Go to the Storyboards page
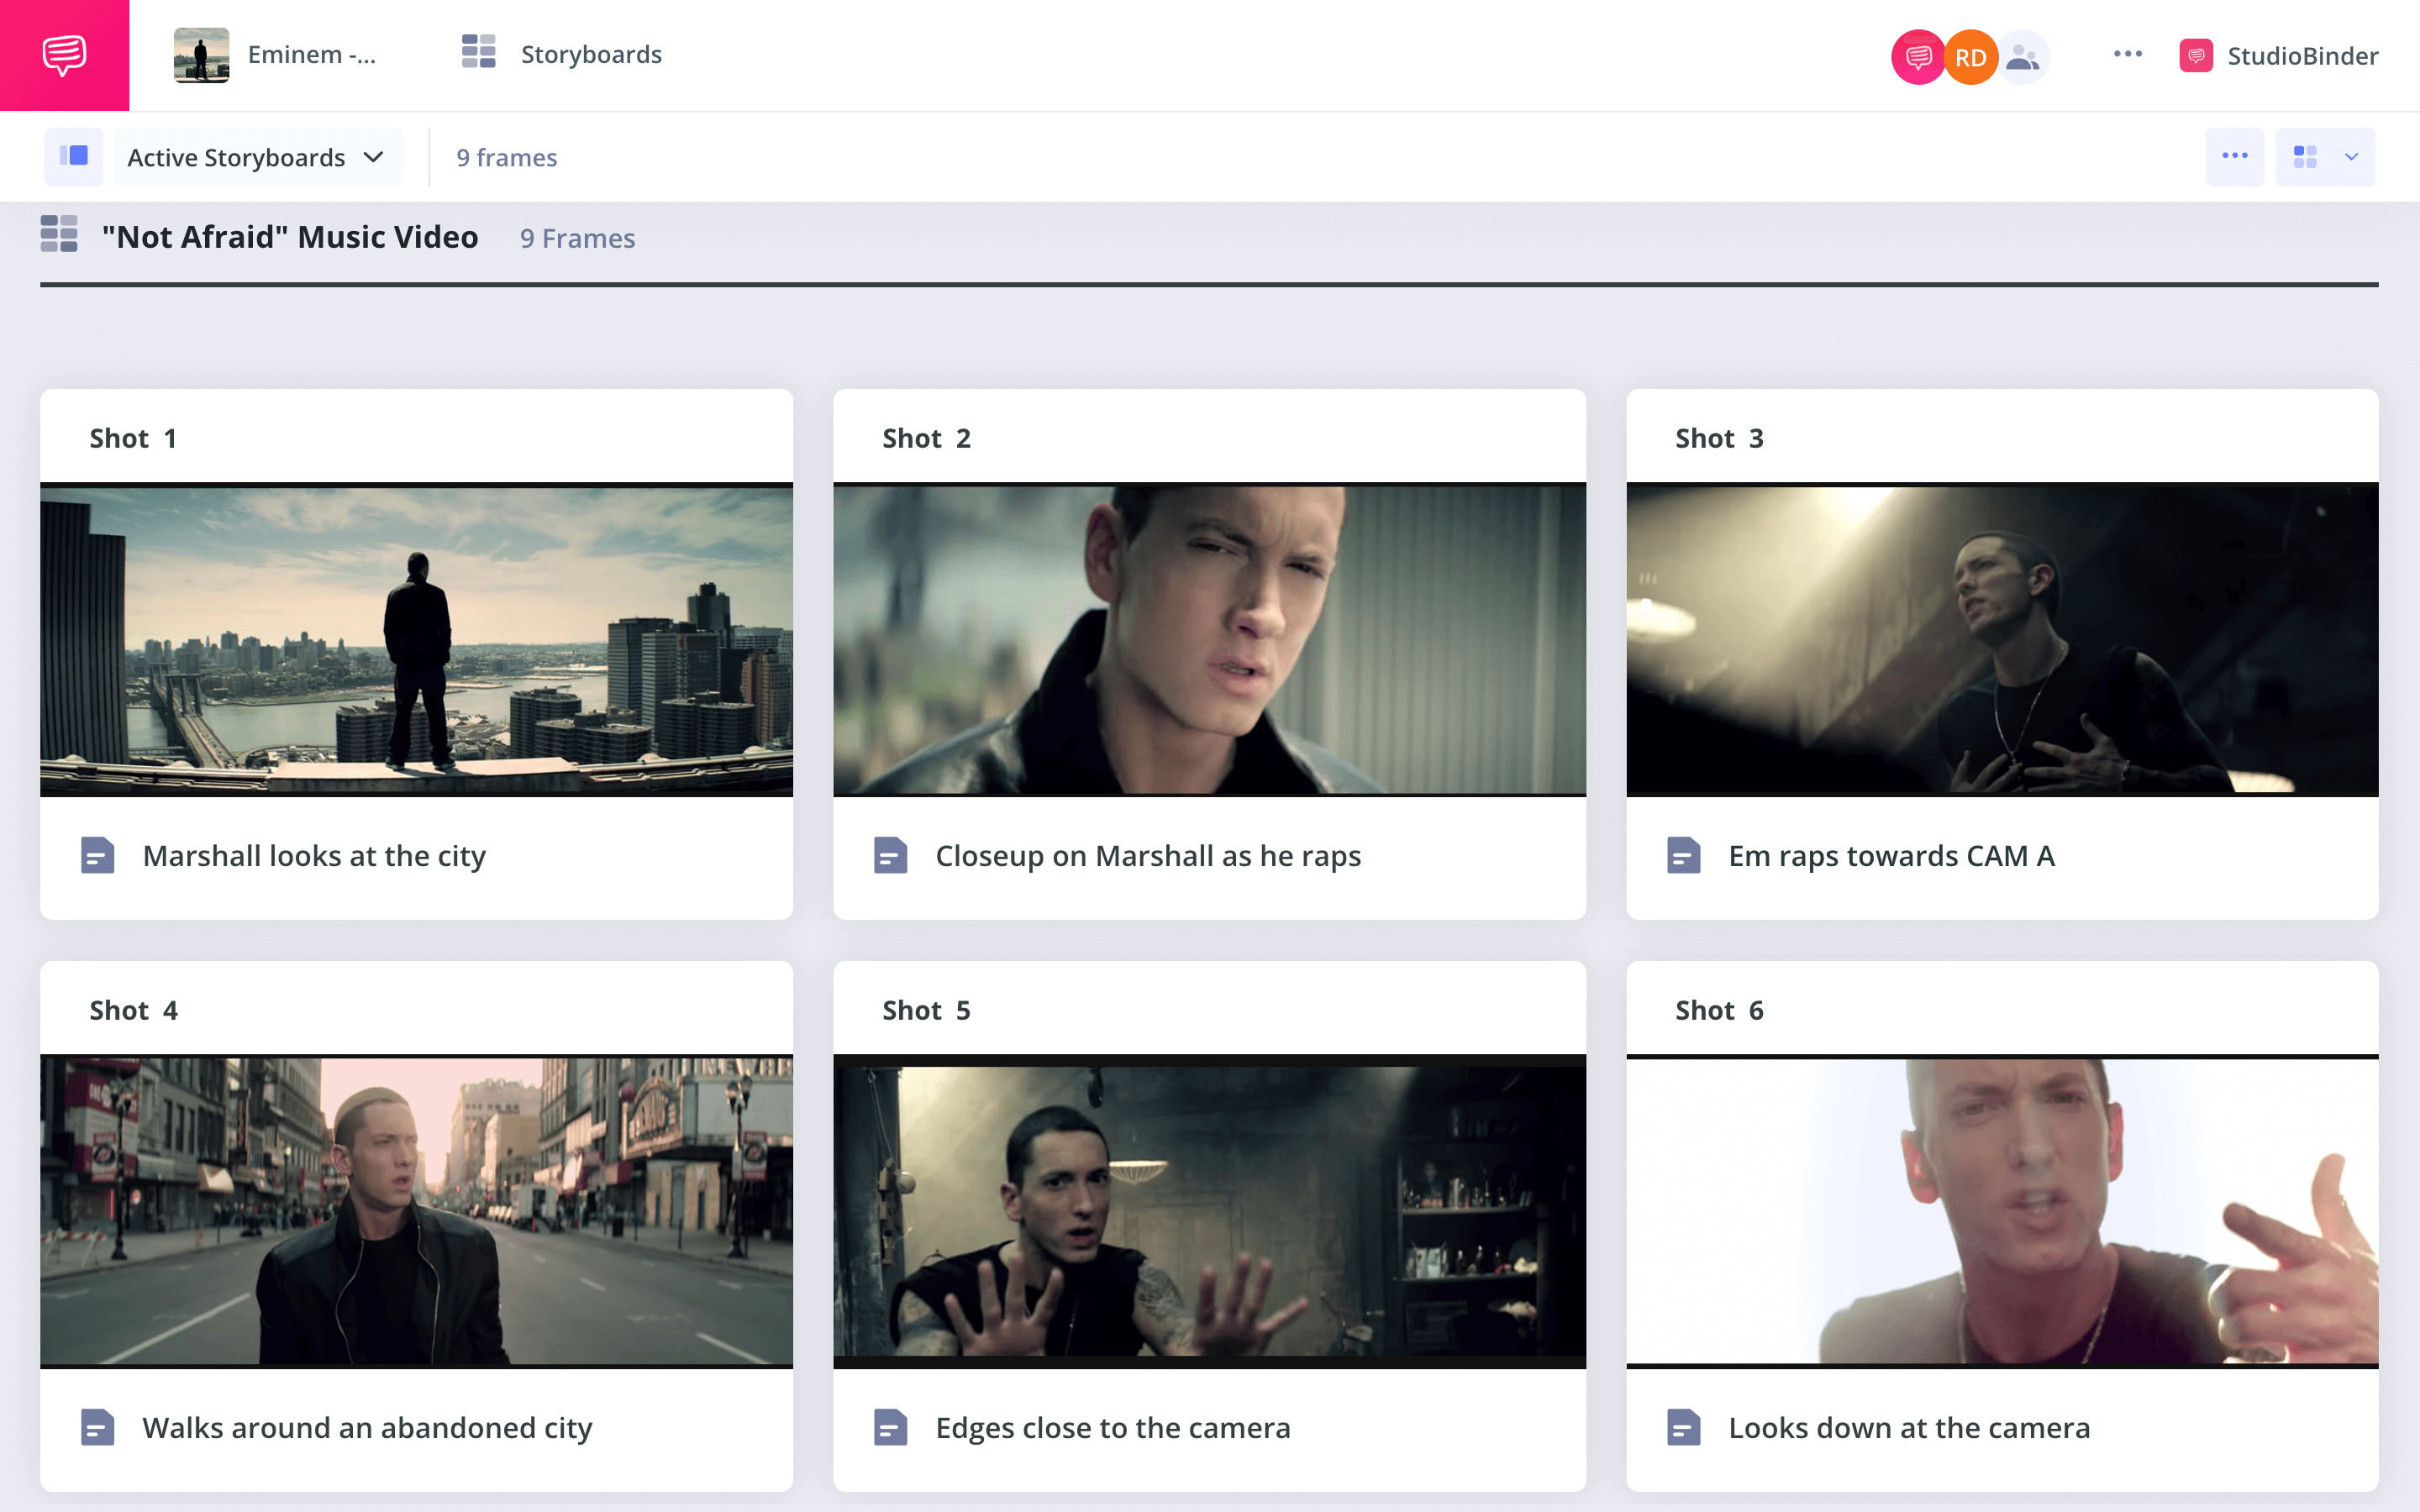The width and height of the screenshot is (2420, 1512). point(591,54)
